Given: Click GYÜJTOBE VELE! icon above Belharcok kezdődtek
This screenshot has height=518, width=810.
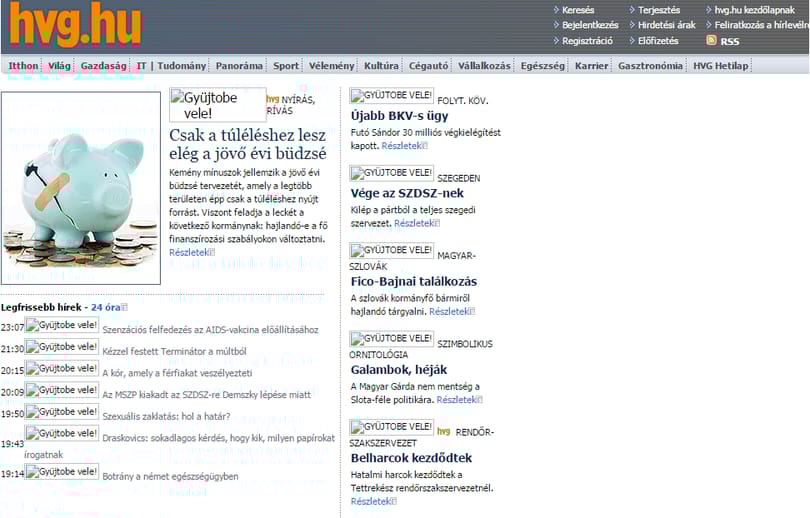Looking at the screenshot, I should coord(392,428).
